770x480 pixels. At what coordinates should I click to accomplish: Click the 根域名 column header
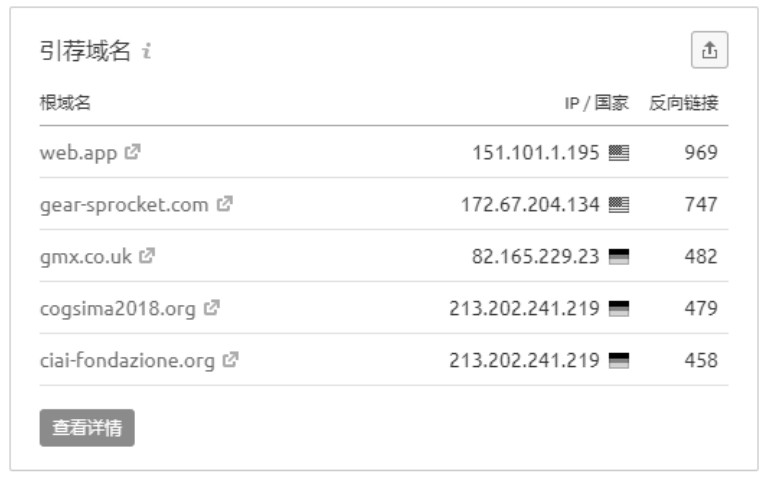(x=65, y=103)
